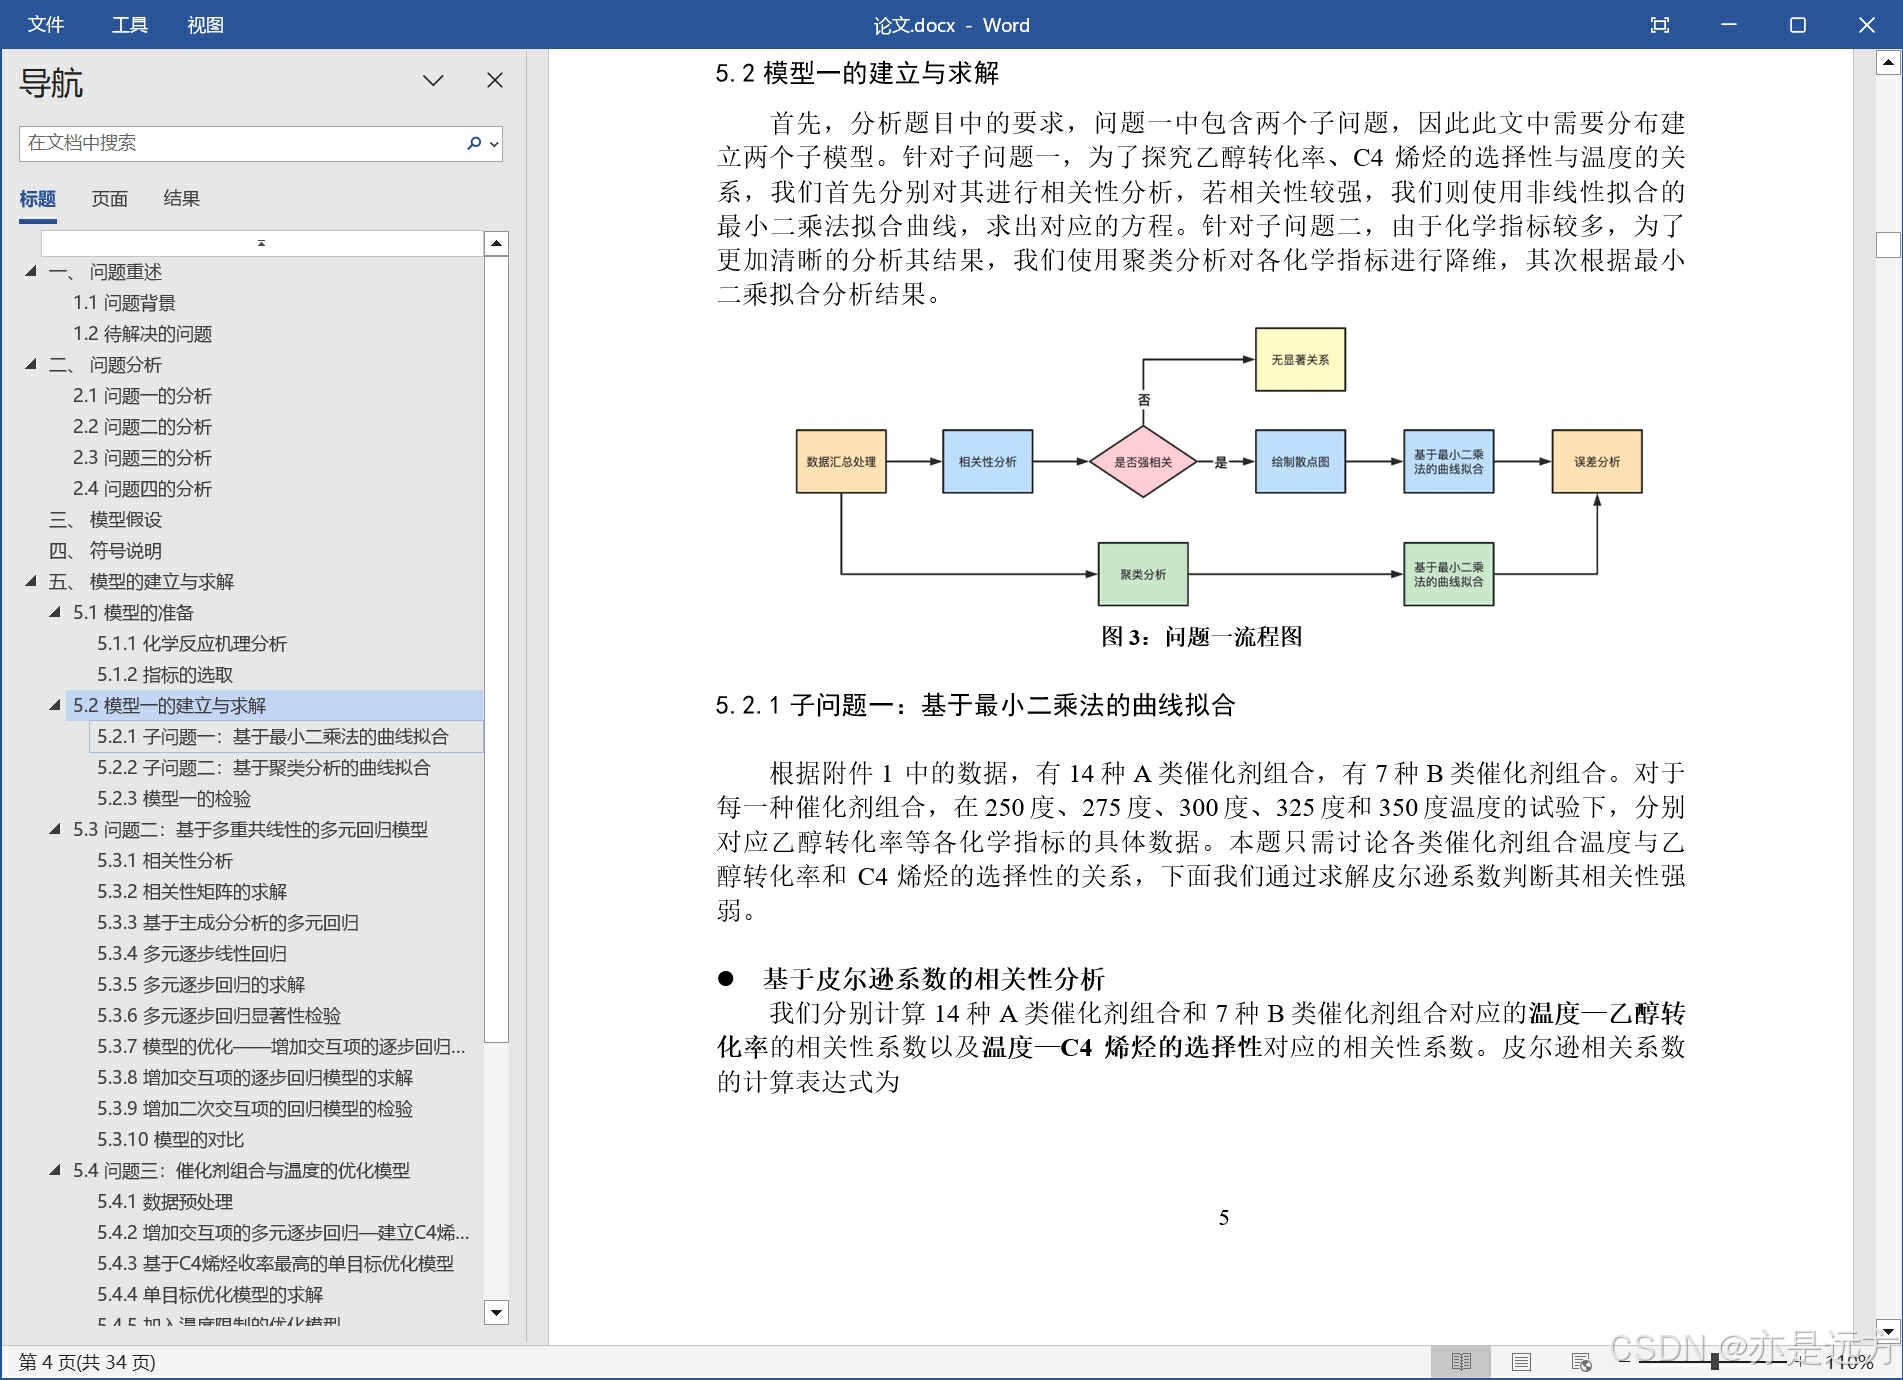The height and width of the screenshot is (1380, 1903).
Task: Go to heading 5.2.2 子问题二
Action: (263, 767)
